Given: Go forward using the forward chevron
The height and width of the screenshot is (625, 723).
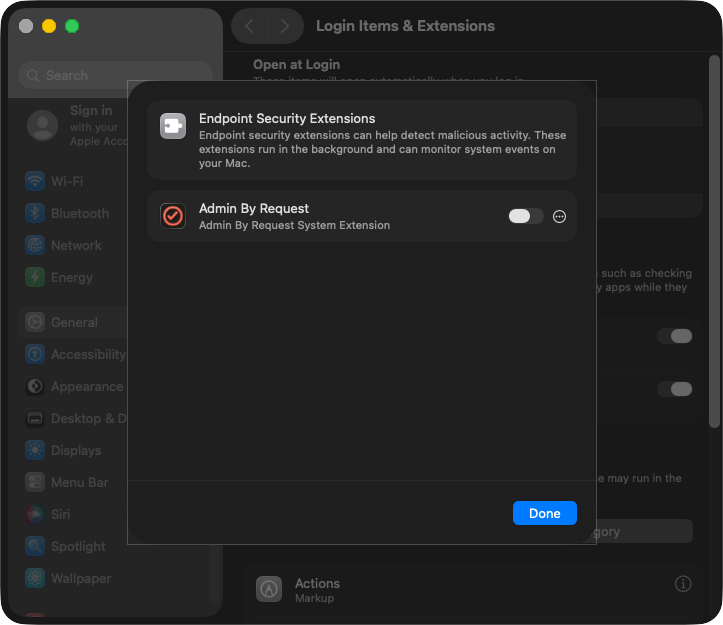Looking at the screenshot, I should pyautogui.click(x=285, y=26).
